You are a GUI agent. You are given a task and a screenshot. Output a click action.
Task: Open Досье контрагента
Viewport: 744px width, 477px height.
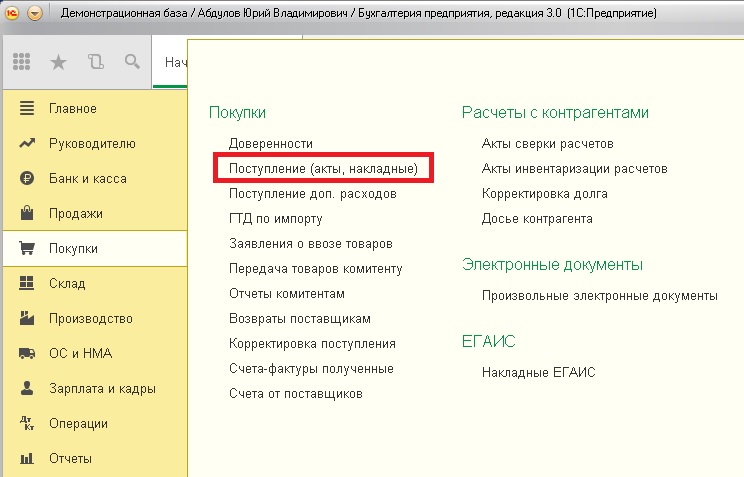pyautogui.click(x=537, y=219)
